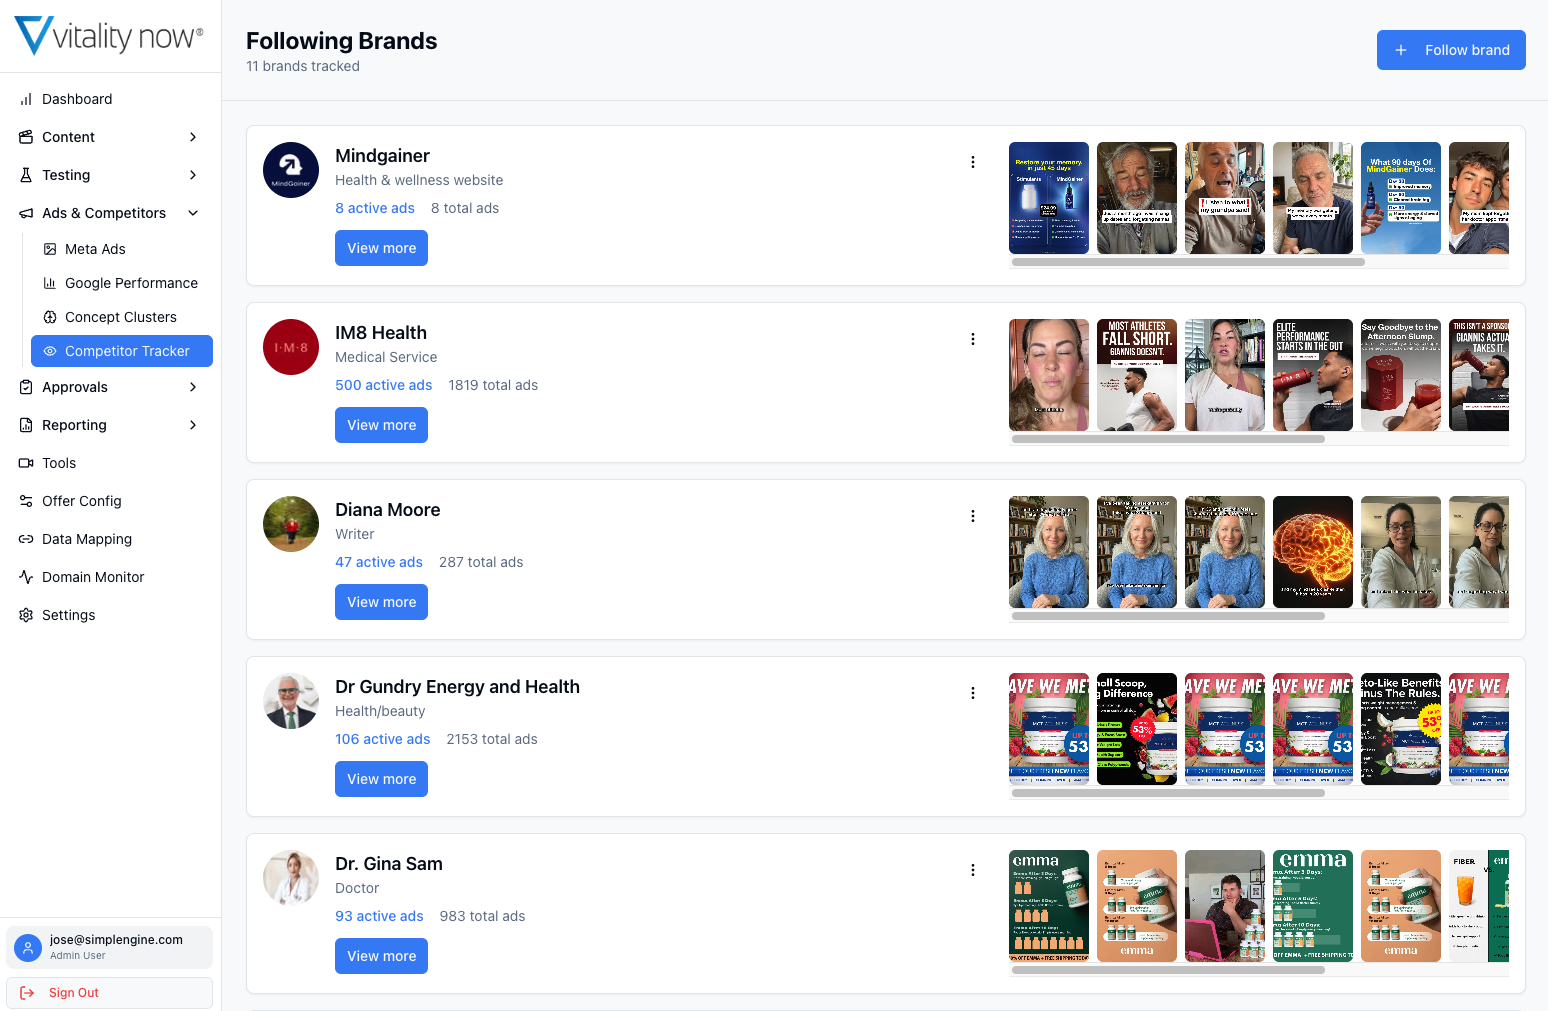Viewport: 1548px width, 1011px height.
Task: Click the Approvals clipboard icon
Action: [26, 387]
